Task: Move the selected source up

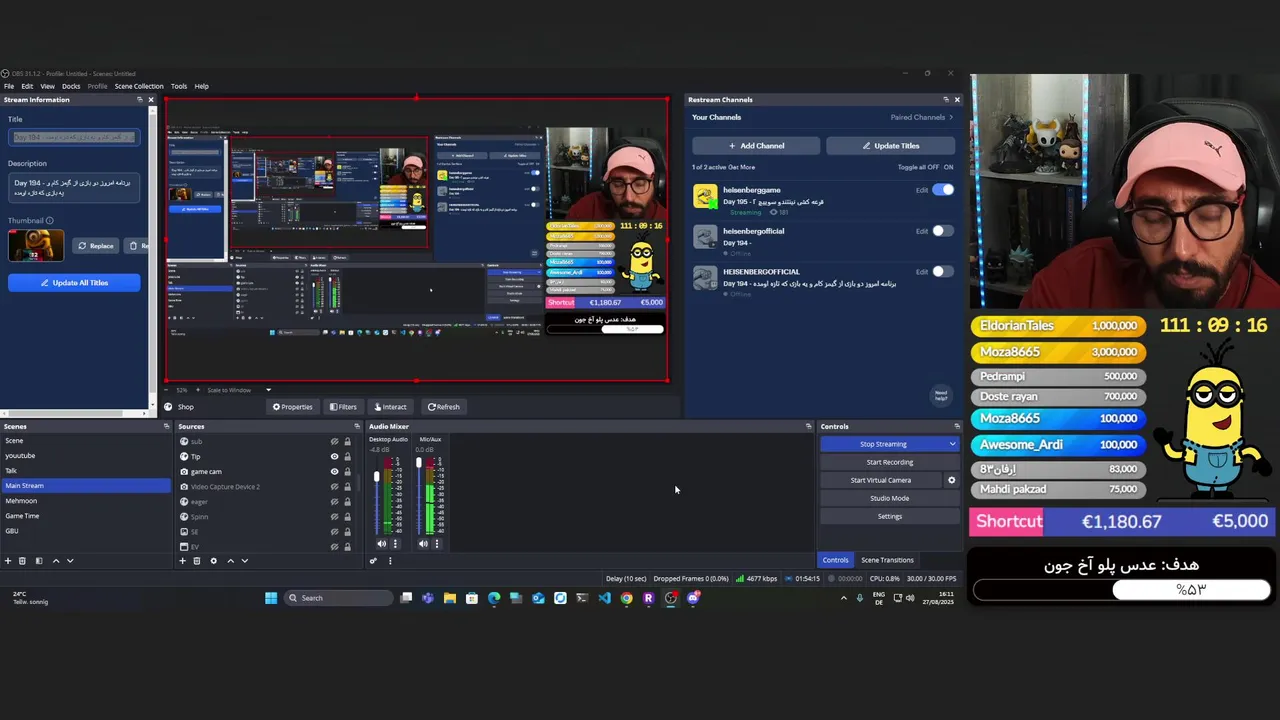Action: (230, 561)
